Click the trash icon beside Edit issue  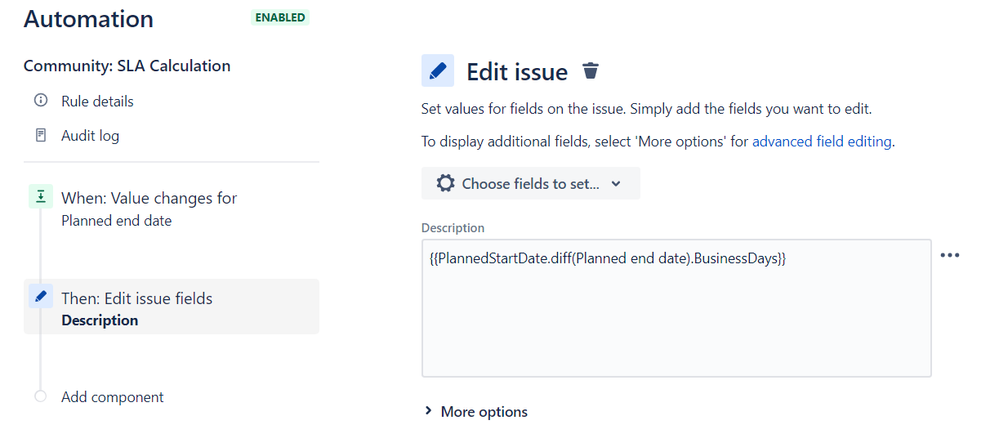point(591,71)
